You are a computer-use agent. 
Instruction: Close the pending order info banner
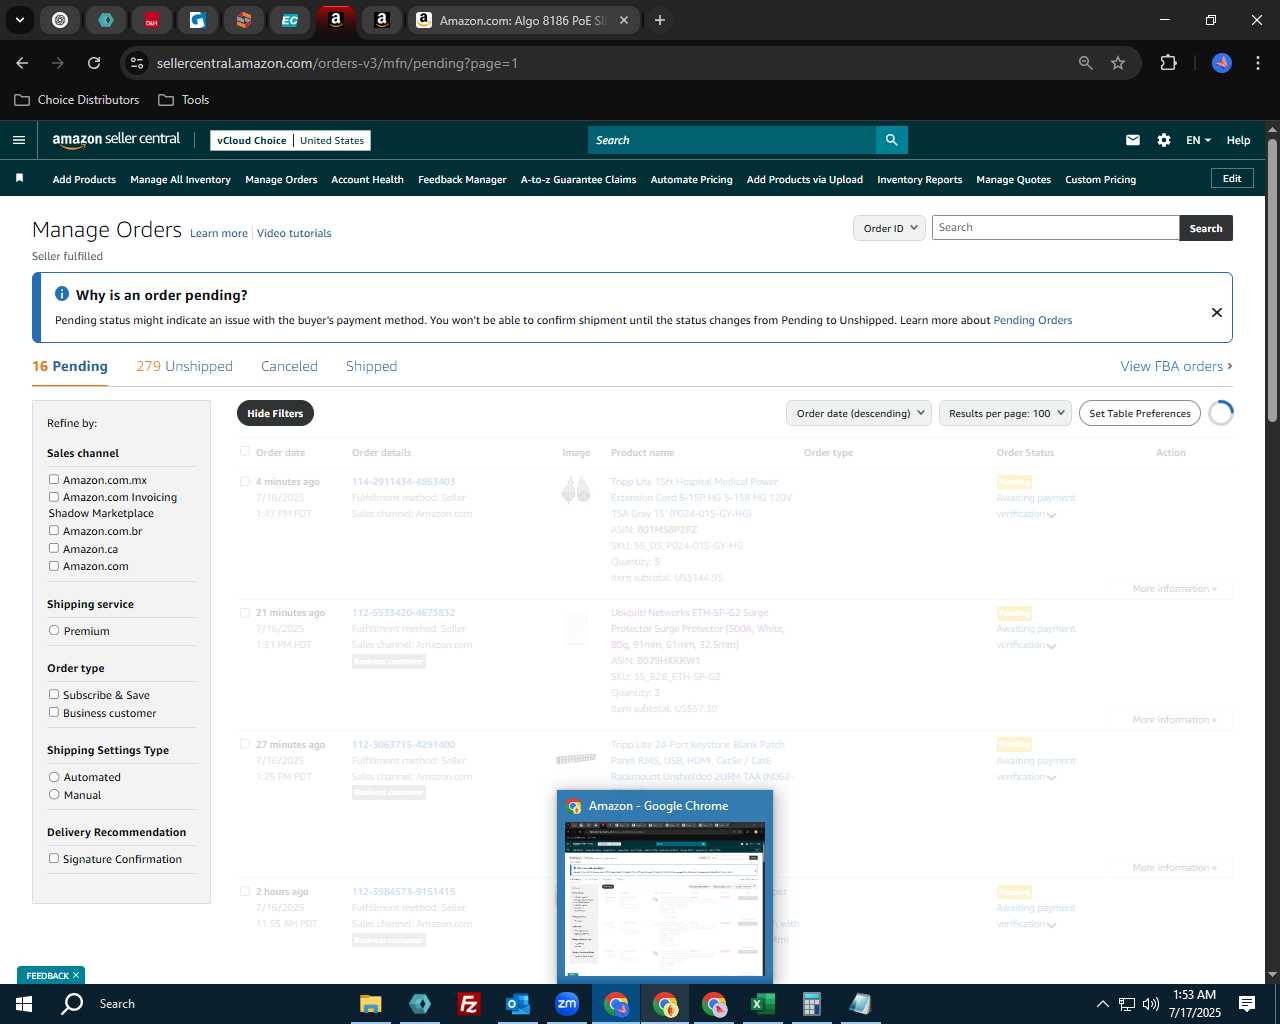pos(1217,312)
